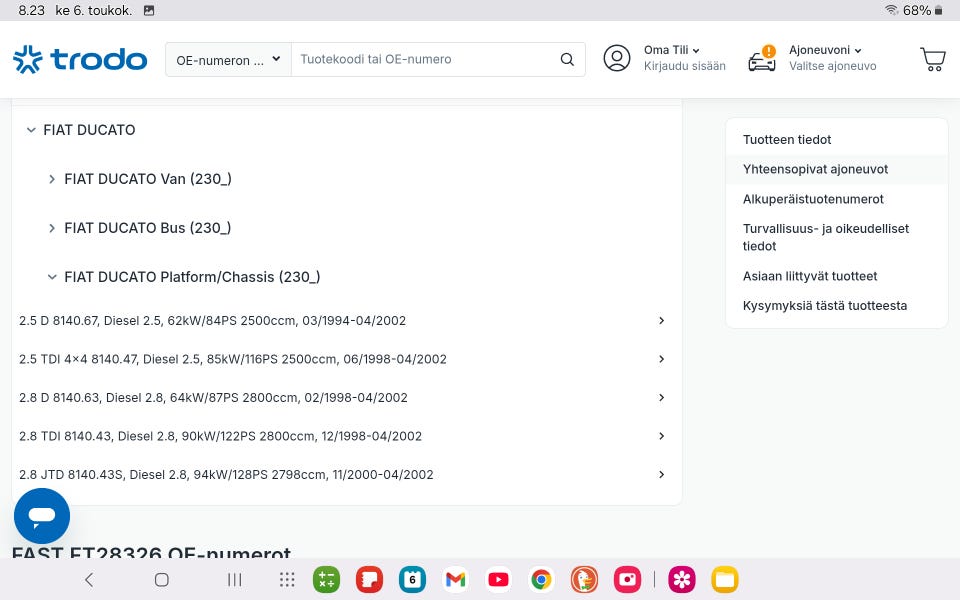The image size is (960, 600).
Task: Go to Asiaan liittyvät tuotteet section
Action: (x=810, y=276)
